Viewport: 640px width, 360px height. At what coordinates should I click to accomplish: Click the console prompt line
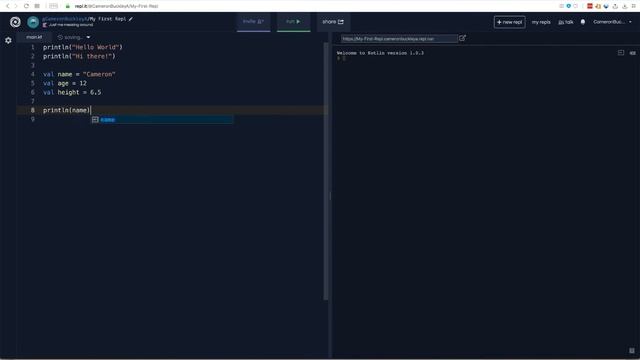pos(341,59)
